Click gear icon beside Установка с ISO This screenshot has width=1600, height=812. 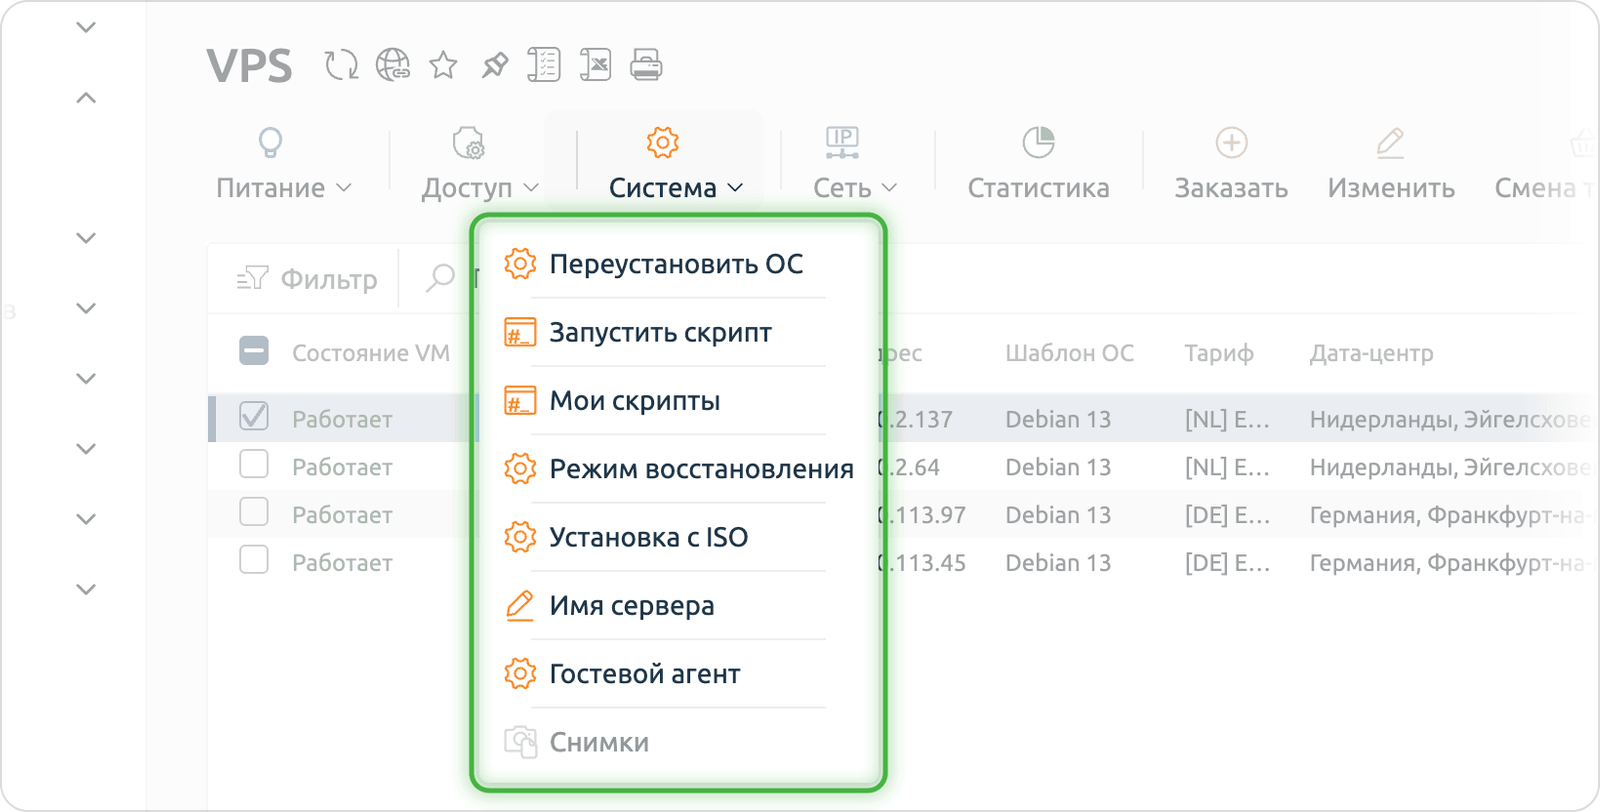(x=520, y=537)
